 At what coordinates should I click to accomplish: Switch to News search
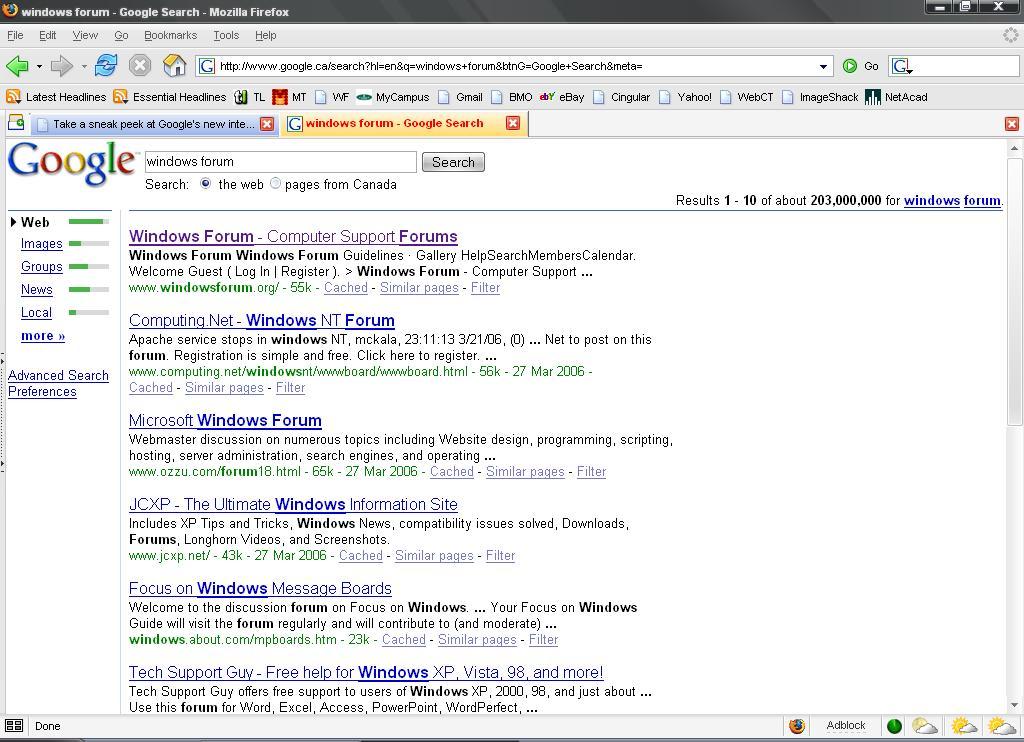[37, 289]
